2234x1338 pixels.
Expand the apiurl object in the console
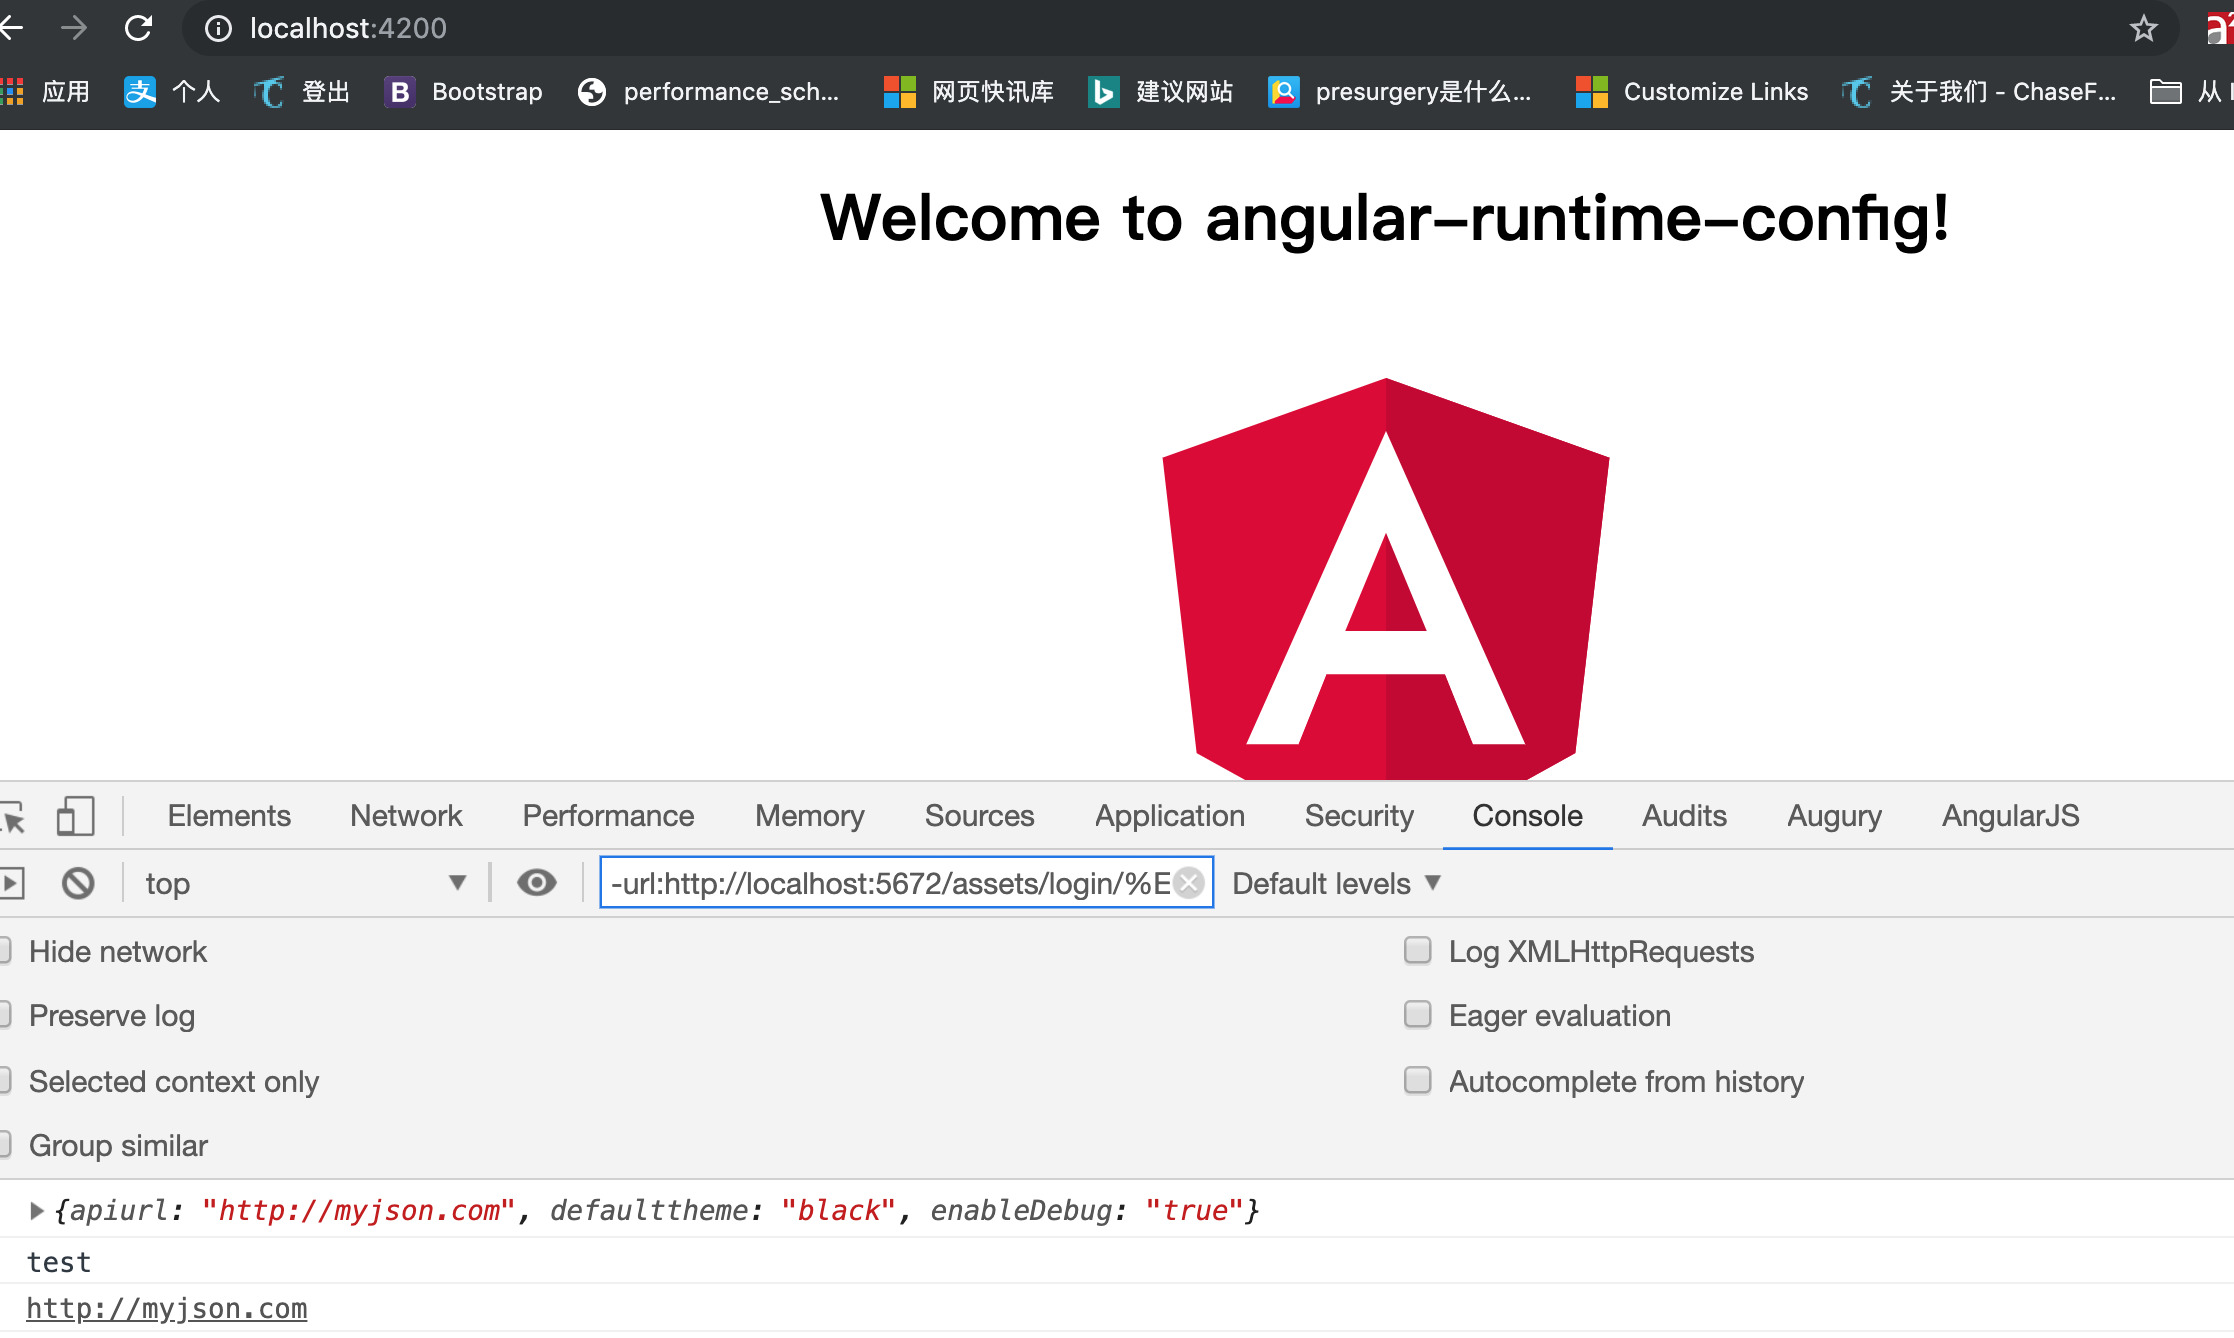pyautogui.click(x=37, y=1210)
